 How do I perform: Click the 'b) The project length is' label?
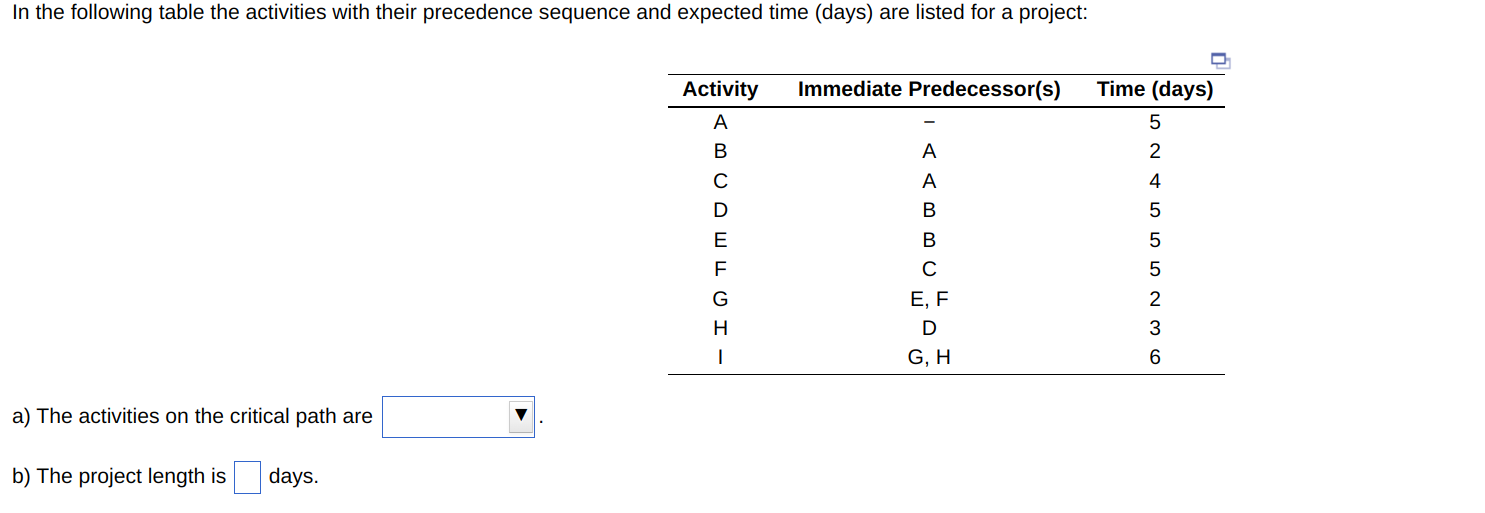pyautogui.click(x=119, y=477)
